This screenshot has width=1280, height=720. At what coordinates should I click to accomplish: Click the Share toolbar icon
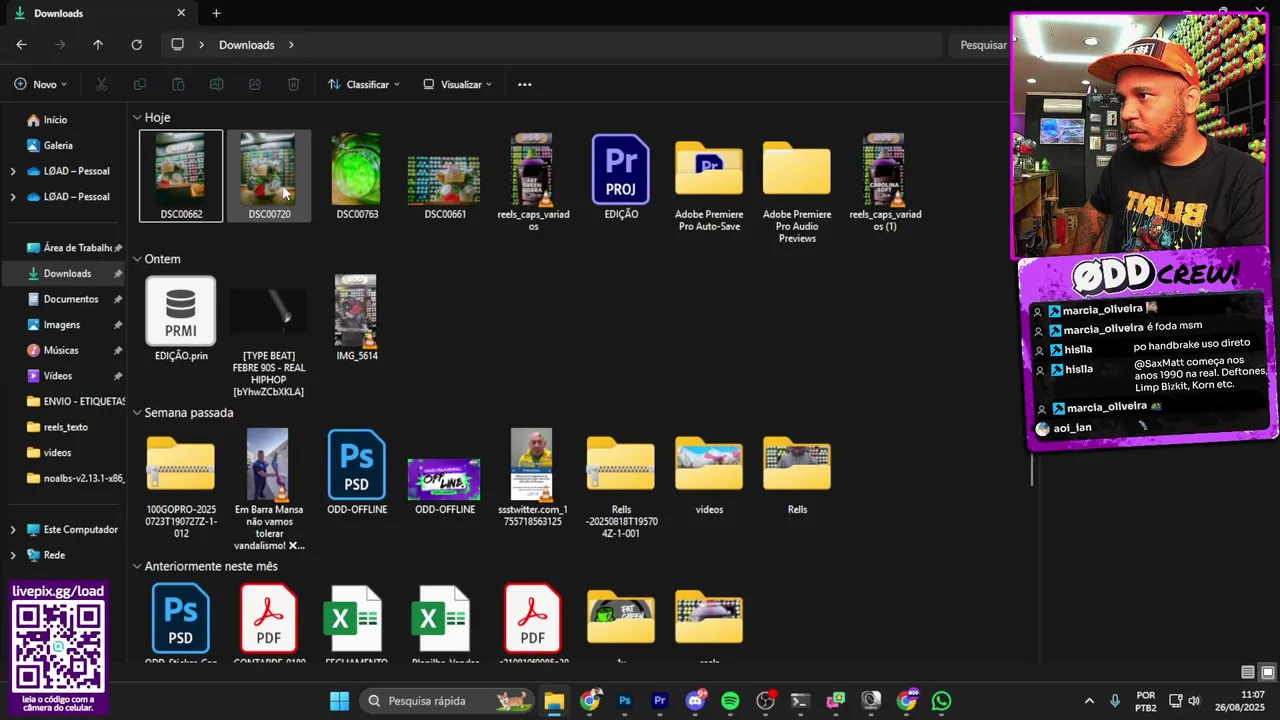click(x=254, y=85)
